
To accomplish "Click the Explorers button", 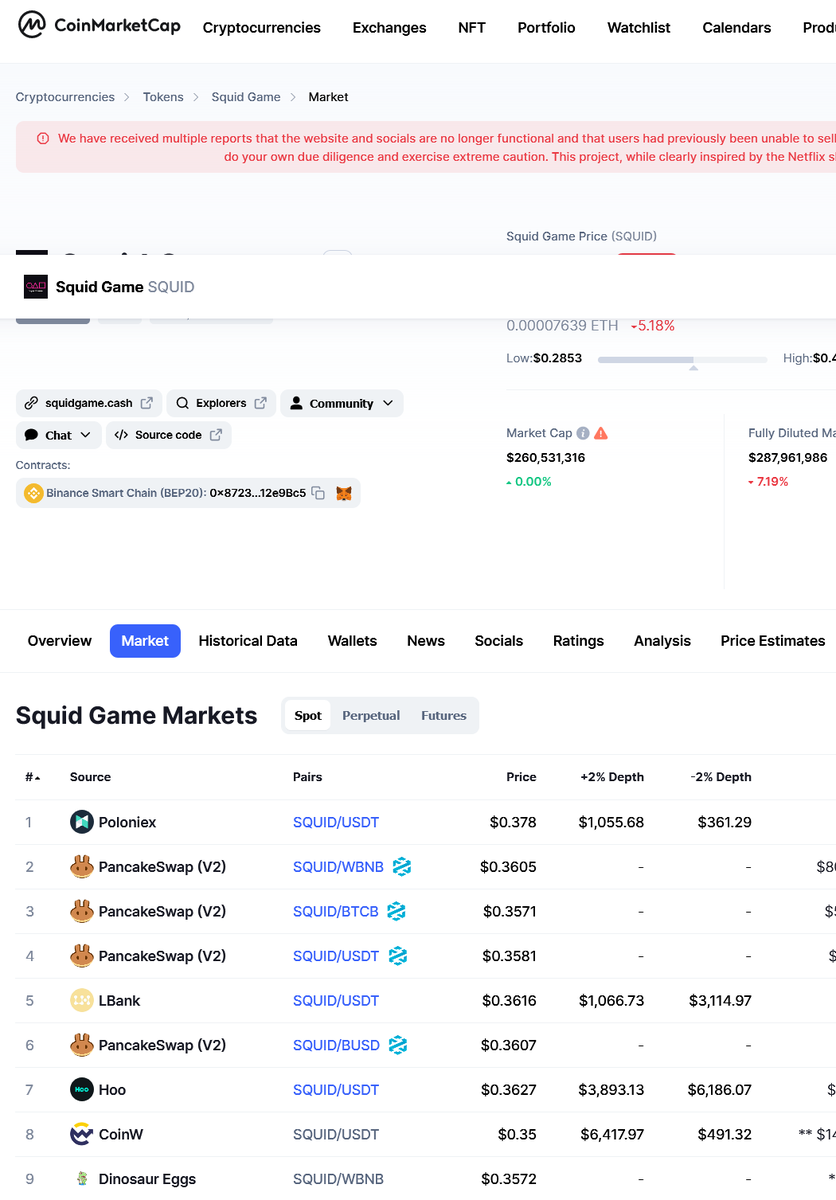I will [221, 403].
